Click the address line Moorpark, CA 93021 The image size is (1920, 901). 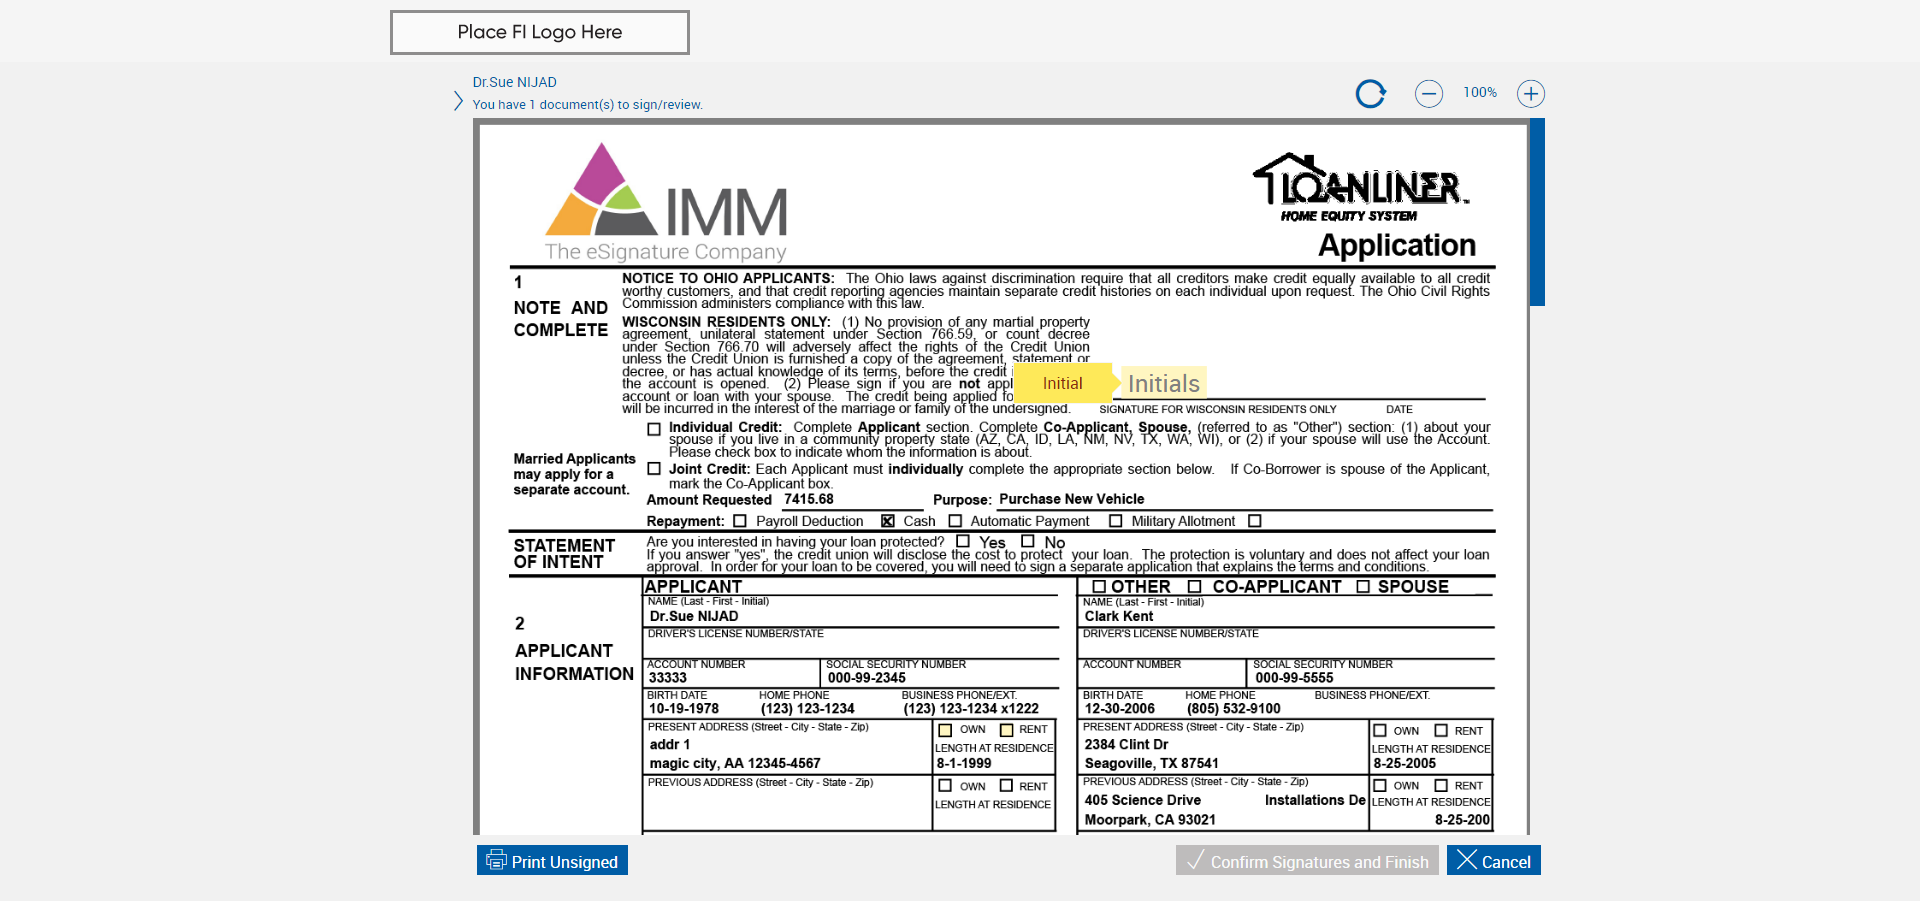(x=1150, y=820)
